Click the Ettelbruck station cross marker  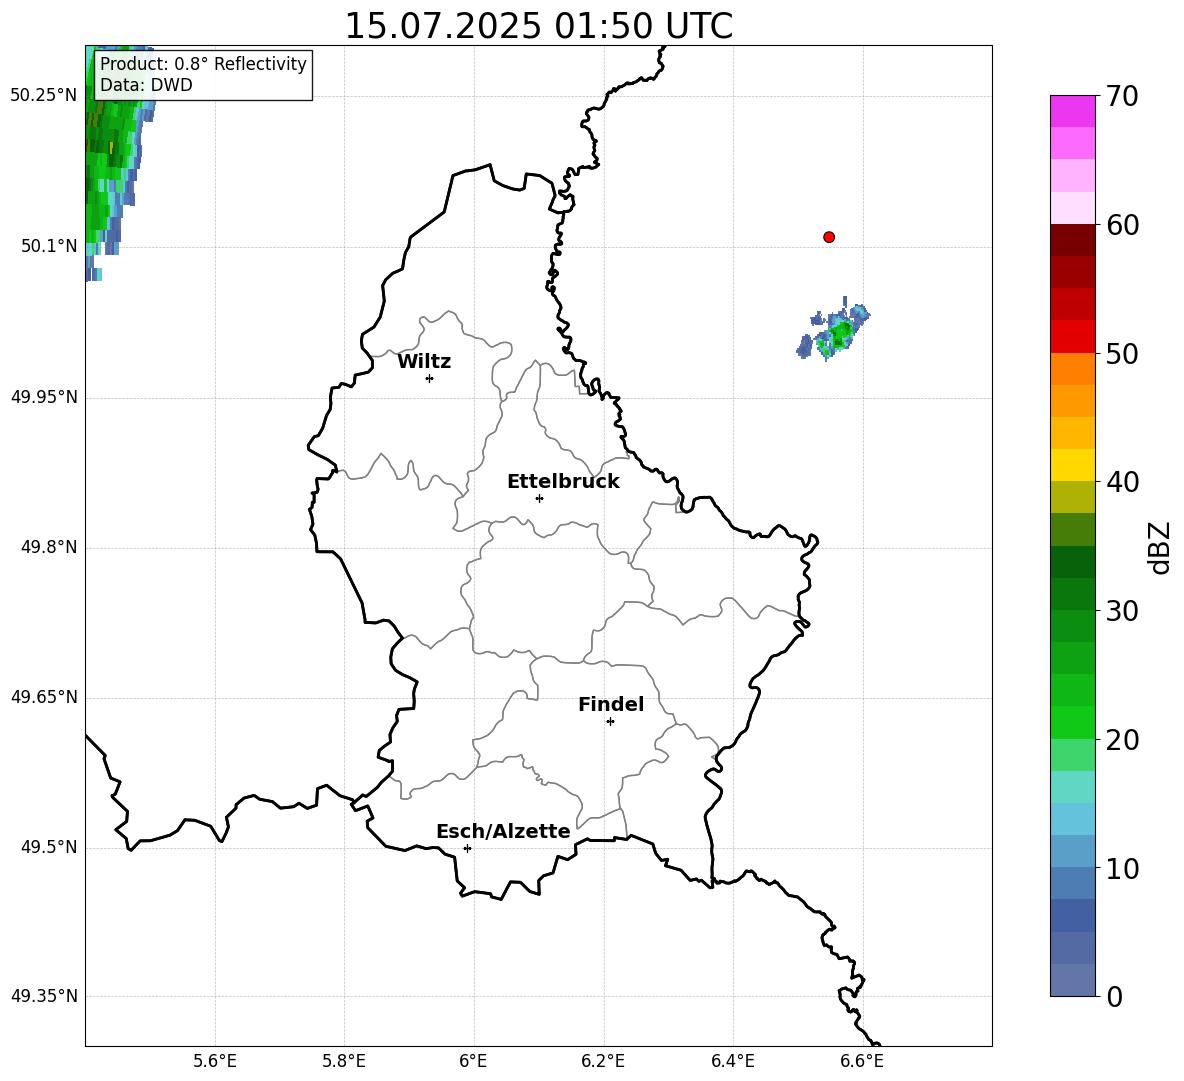point(539,498)
